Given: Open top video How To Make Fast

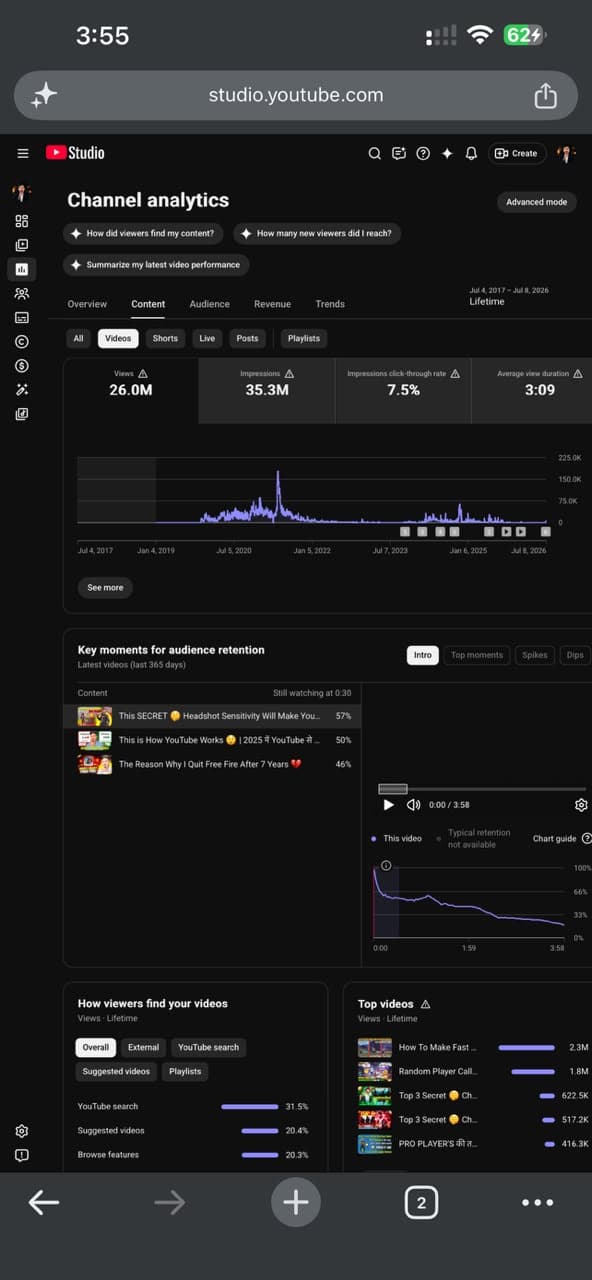Looking at the screenshot, I should click(x=473, y=1047).
